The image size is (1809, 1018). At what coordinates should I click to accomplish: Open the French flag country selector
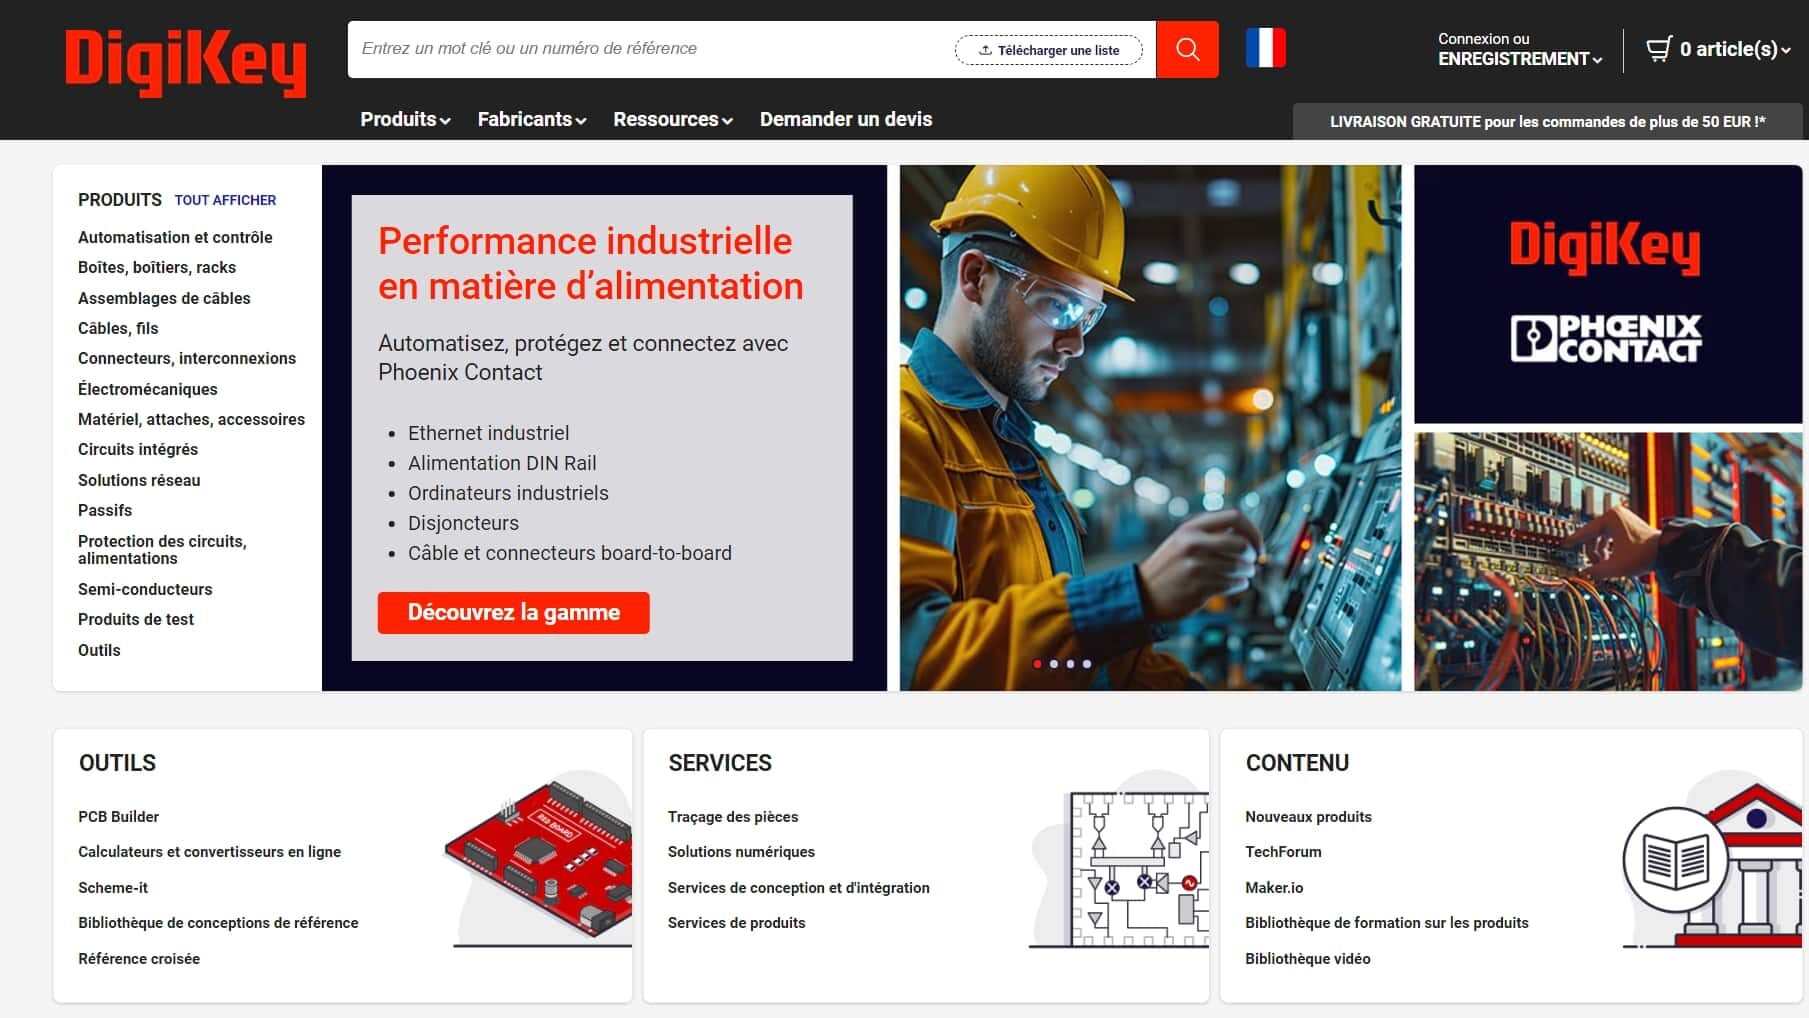(1265, 48)
